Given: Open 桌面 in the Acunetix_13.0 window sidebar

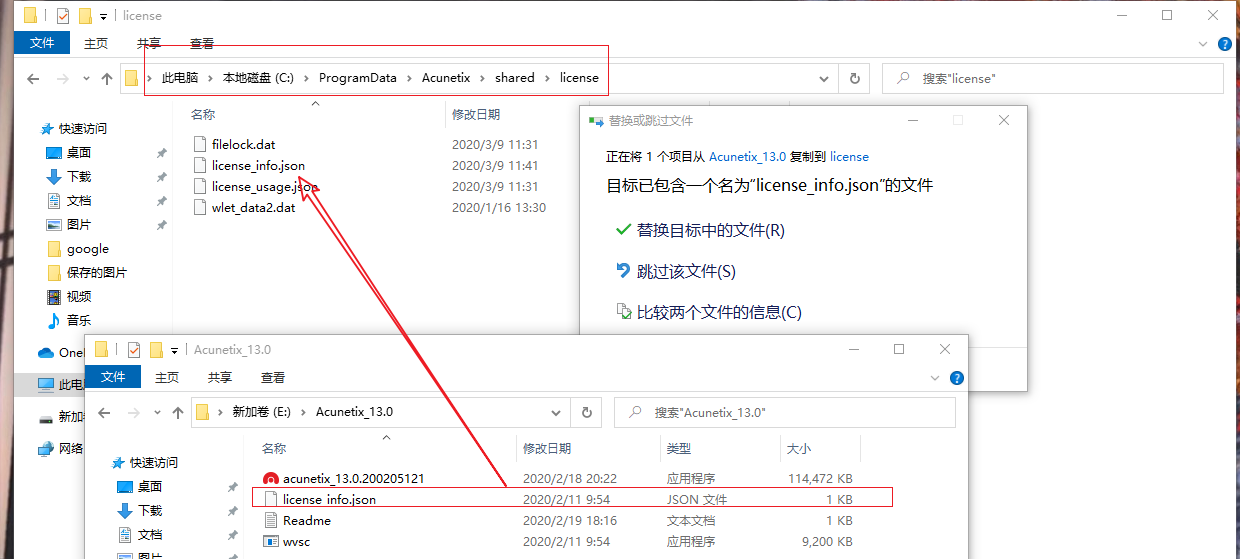Looking at the screenshot, I should [150, 487].
